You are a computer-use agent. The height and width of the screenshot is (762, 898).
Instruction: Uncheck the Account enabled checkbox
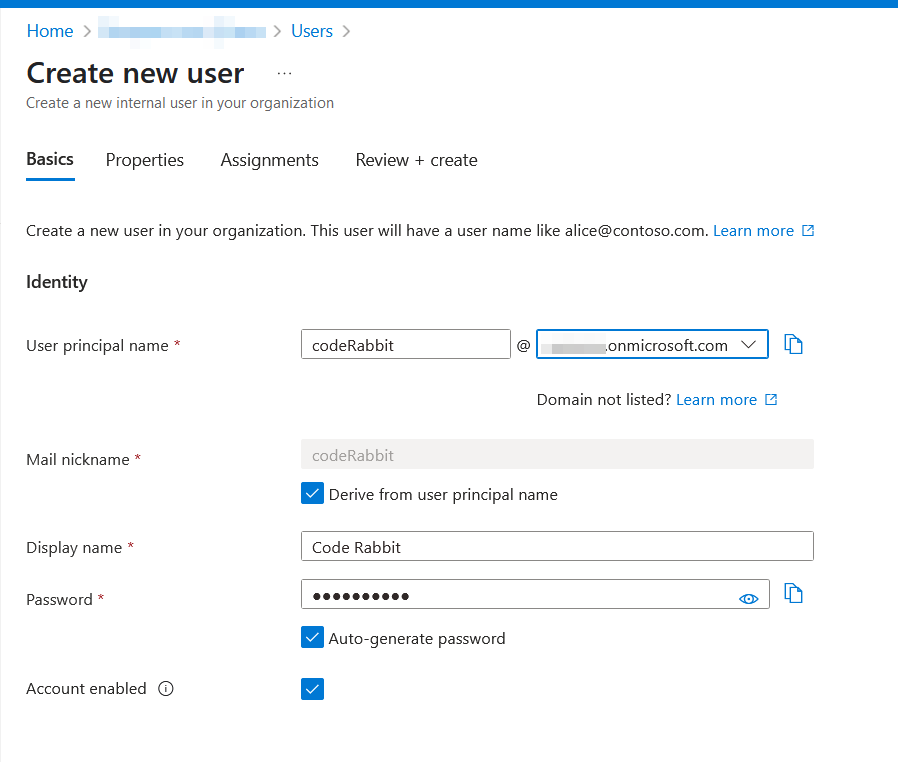point(312,689)
